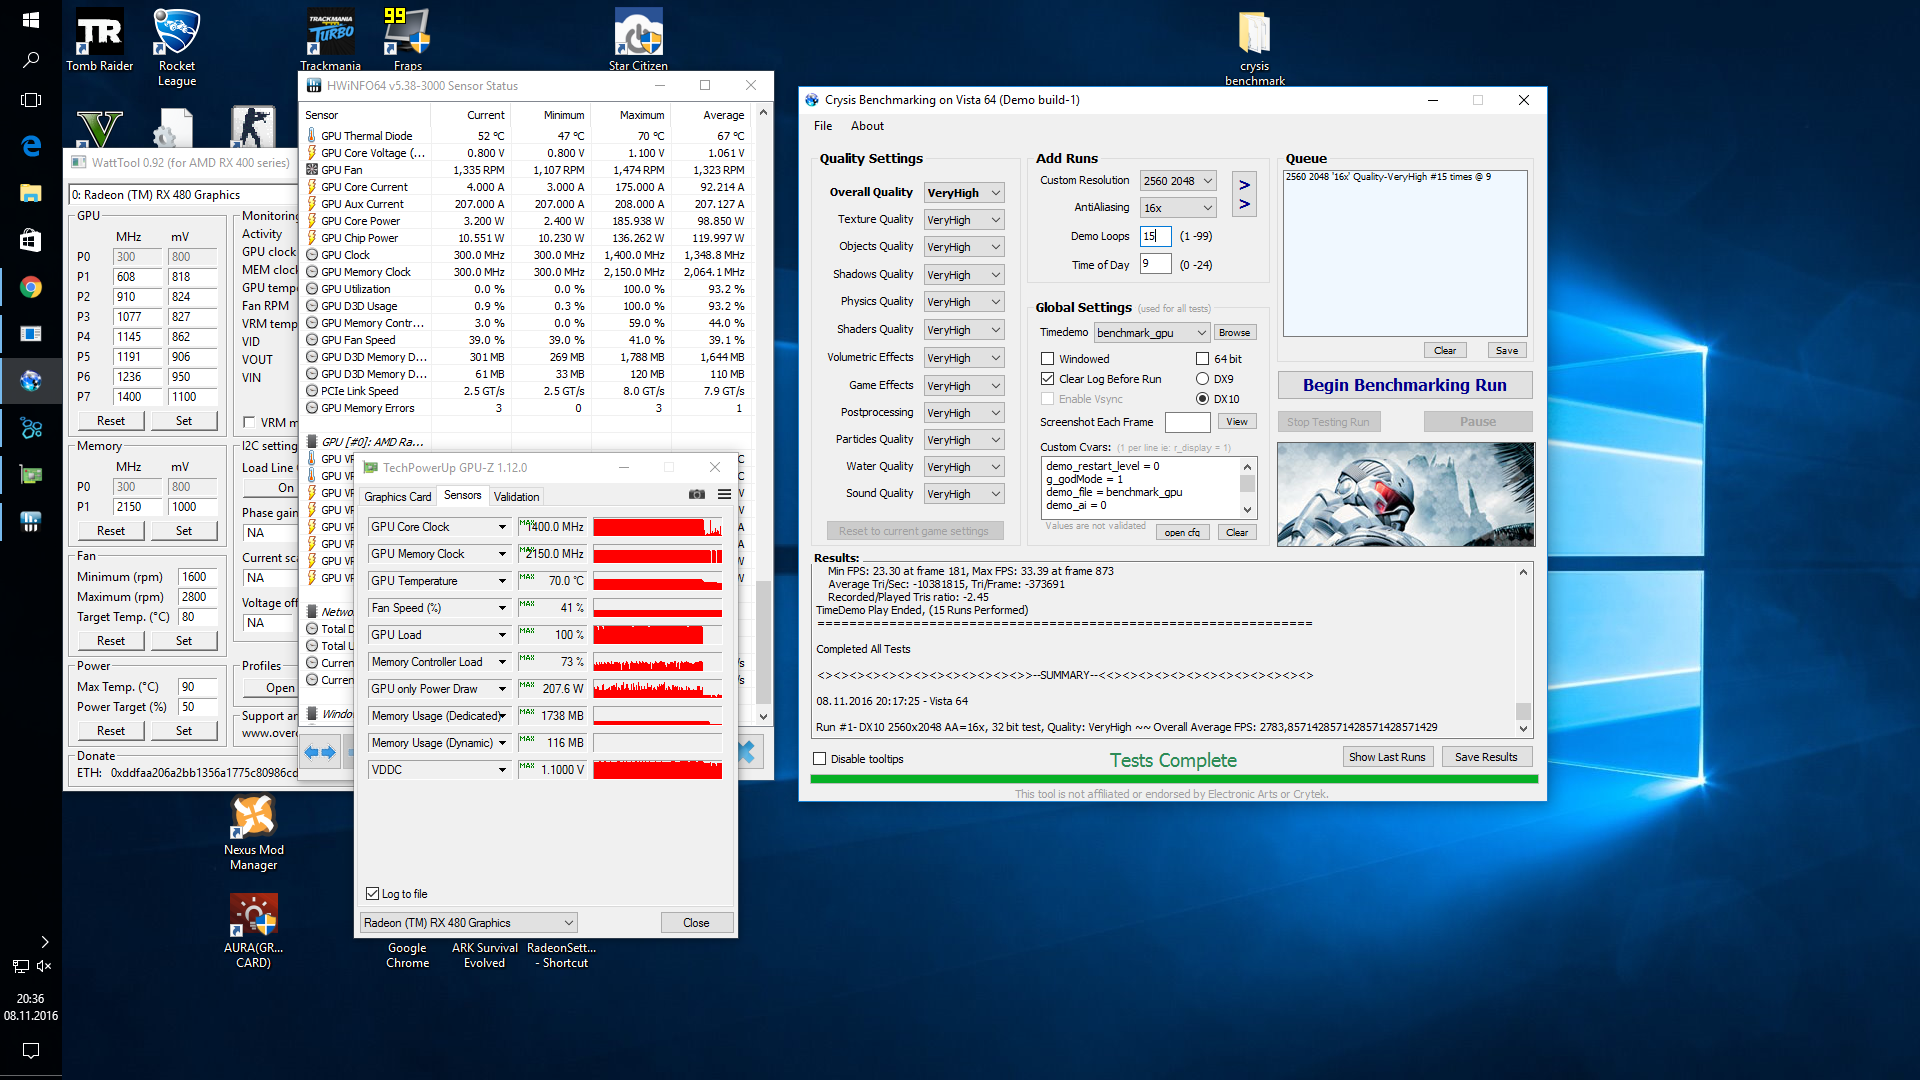Select the DX9 radio button

tap(1202, 379)
